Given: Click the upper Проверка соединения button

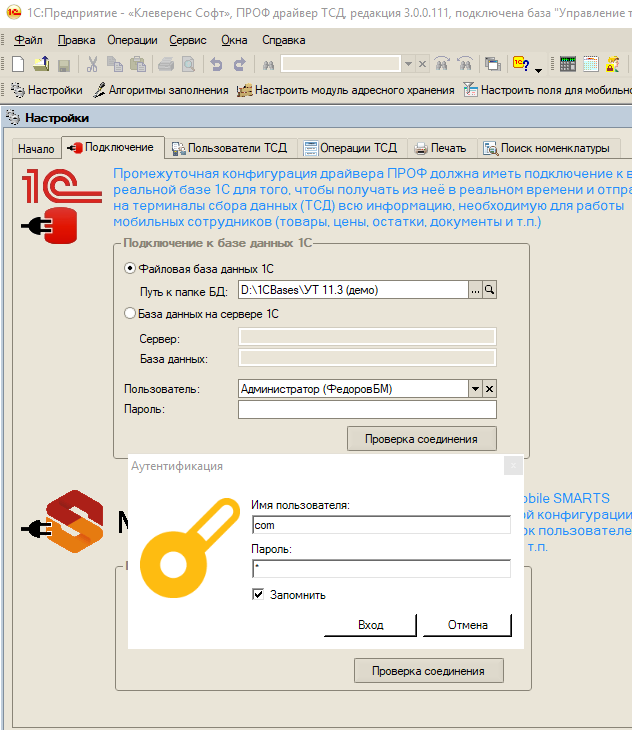Looking at the screenshot, I should coord(421,439).
